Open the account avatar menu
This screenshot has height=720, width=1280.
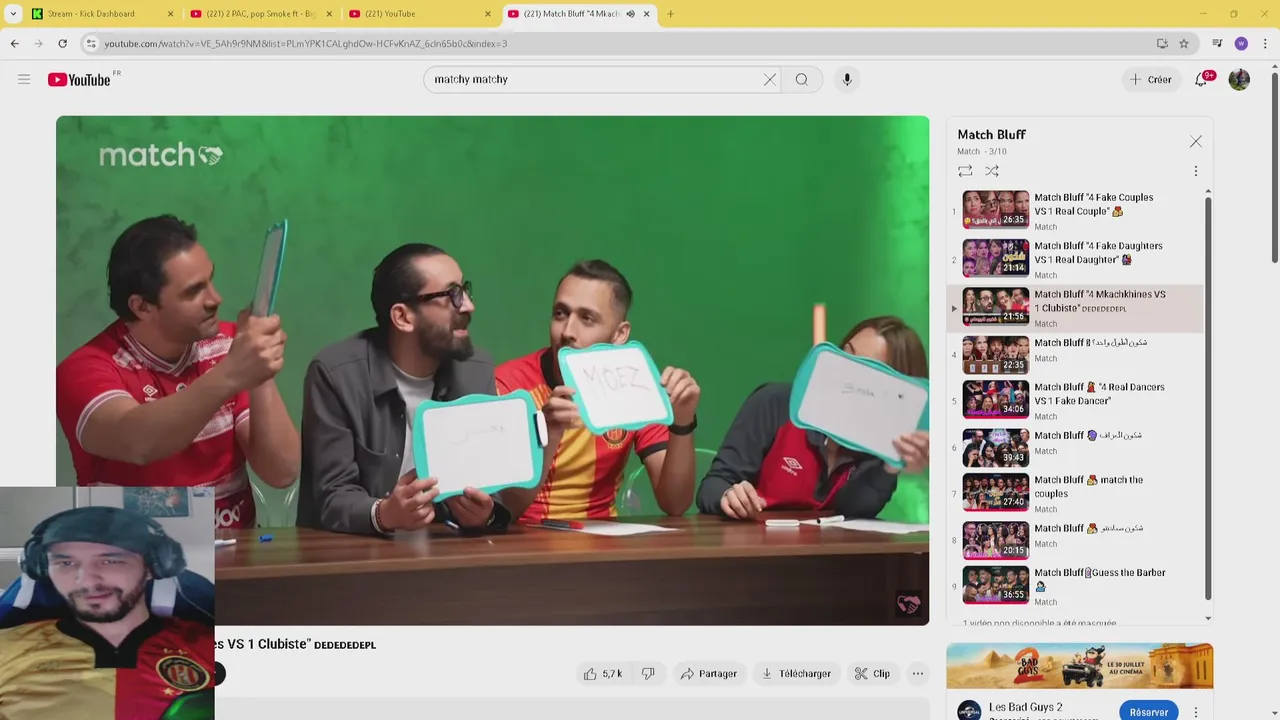(x=1239, y=79)
